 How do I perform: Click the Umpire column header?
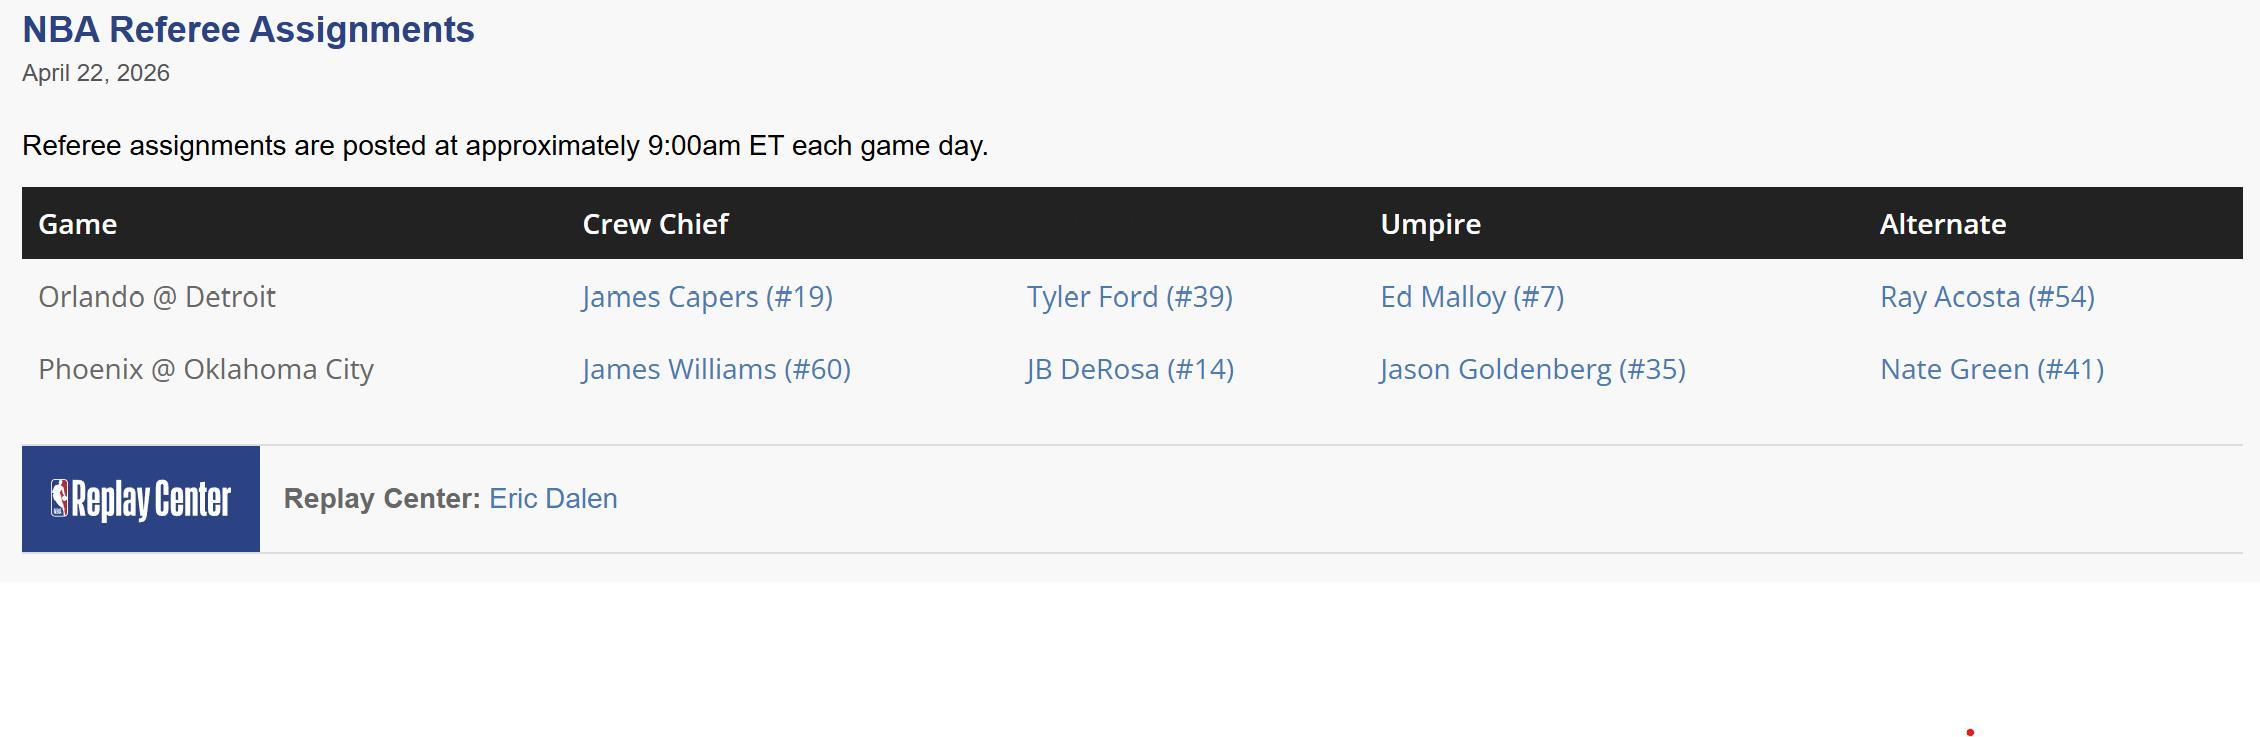click(x=1430, y=224)
